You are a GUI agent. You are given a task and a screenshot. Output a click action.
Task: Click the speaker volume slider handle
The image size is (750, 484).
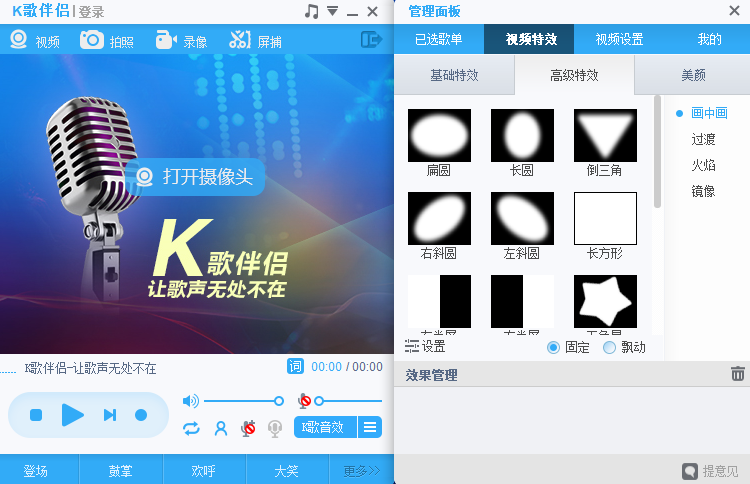point(279,401)
